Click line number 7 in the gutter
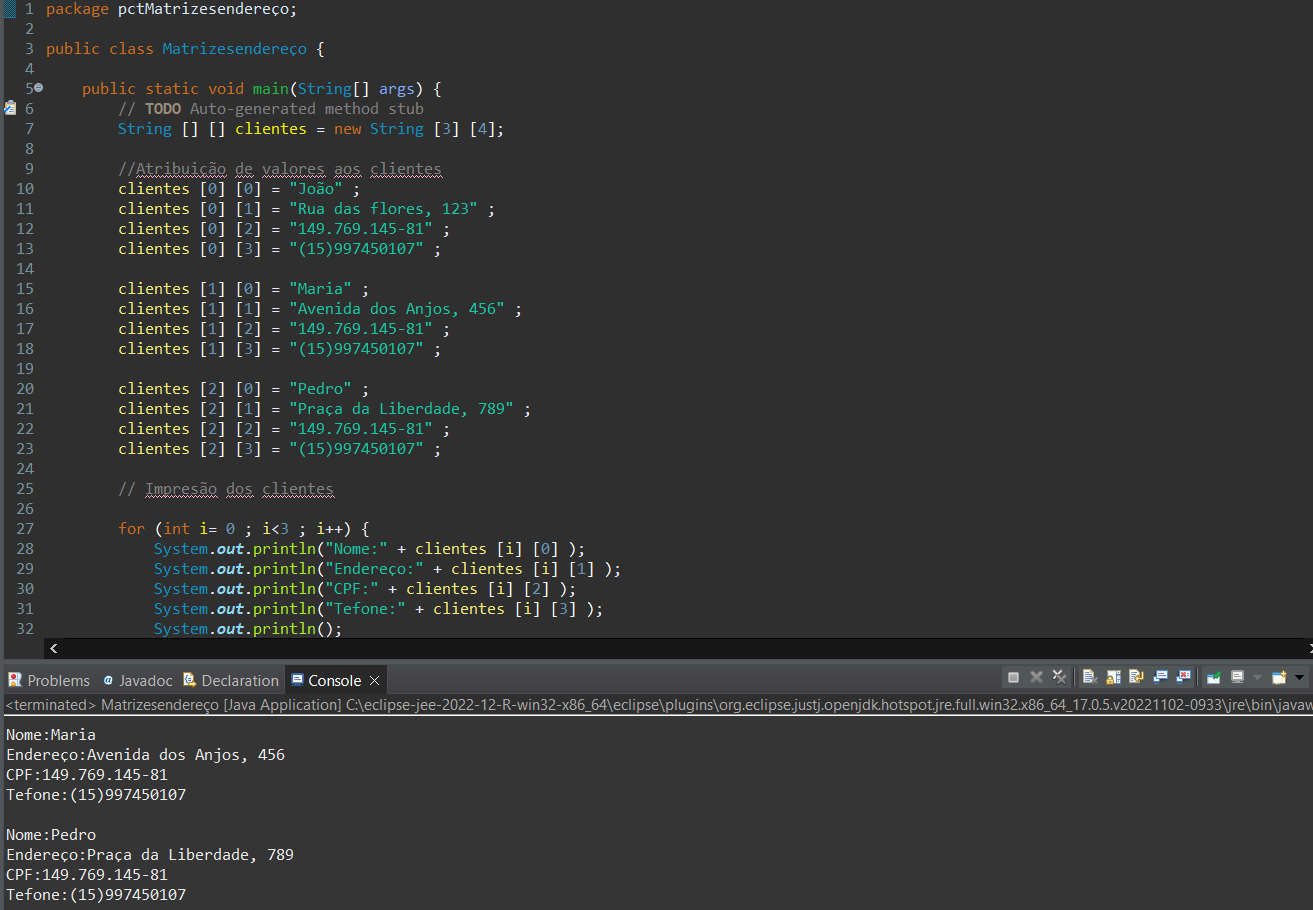The image size is (1313, 910). coord(29,128)
